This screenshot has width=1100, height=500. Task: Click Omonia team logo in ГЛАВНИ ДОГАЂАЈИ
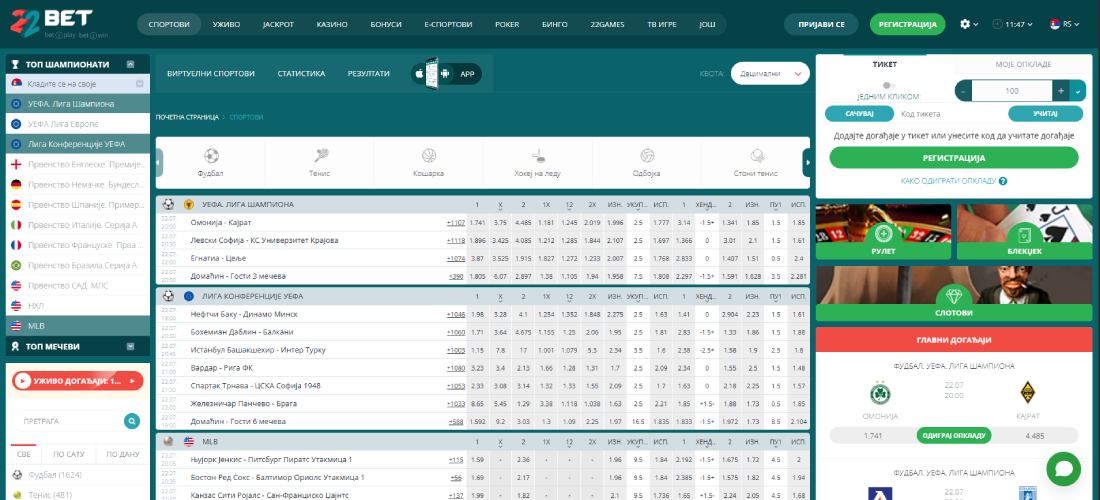(x=880, y=393)
